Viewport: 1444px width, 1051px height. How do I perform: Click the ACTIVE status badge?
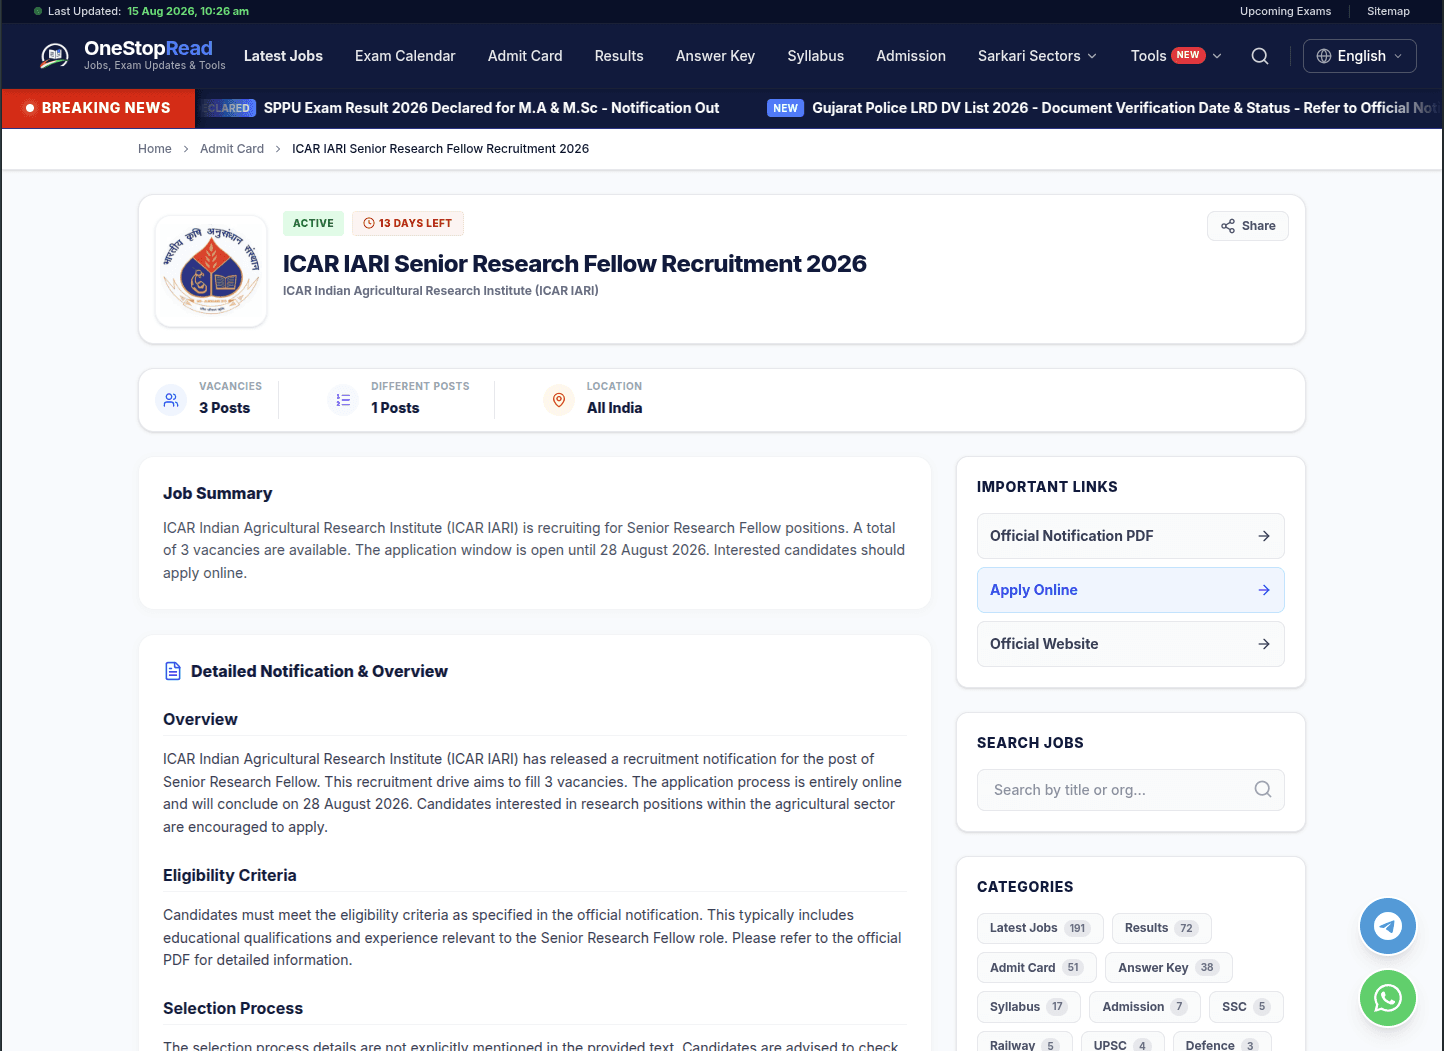313,223
